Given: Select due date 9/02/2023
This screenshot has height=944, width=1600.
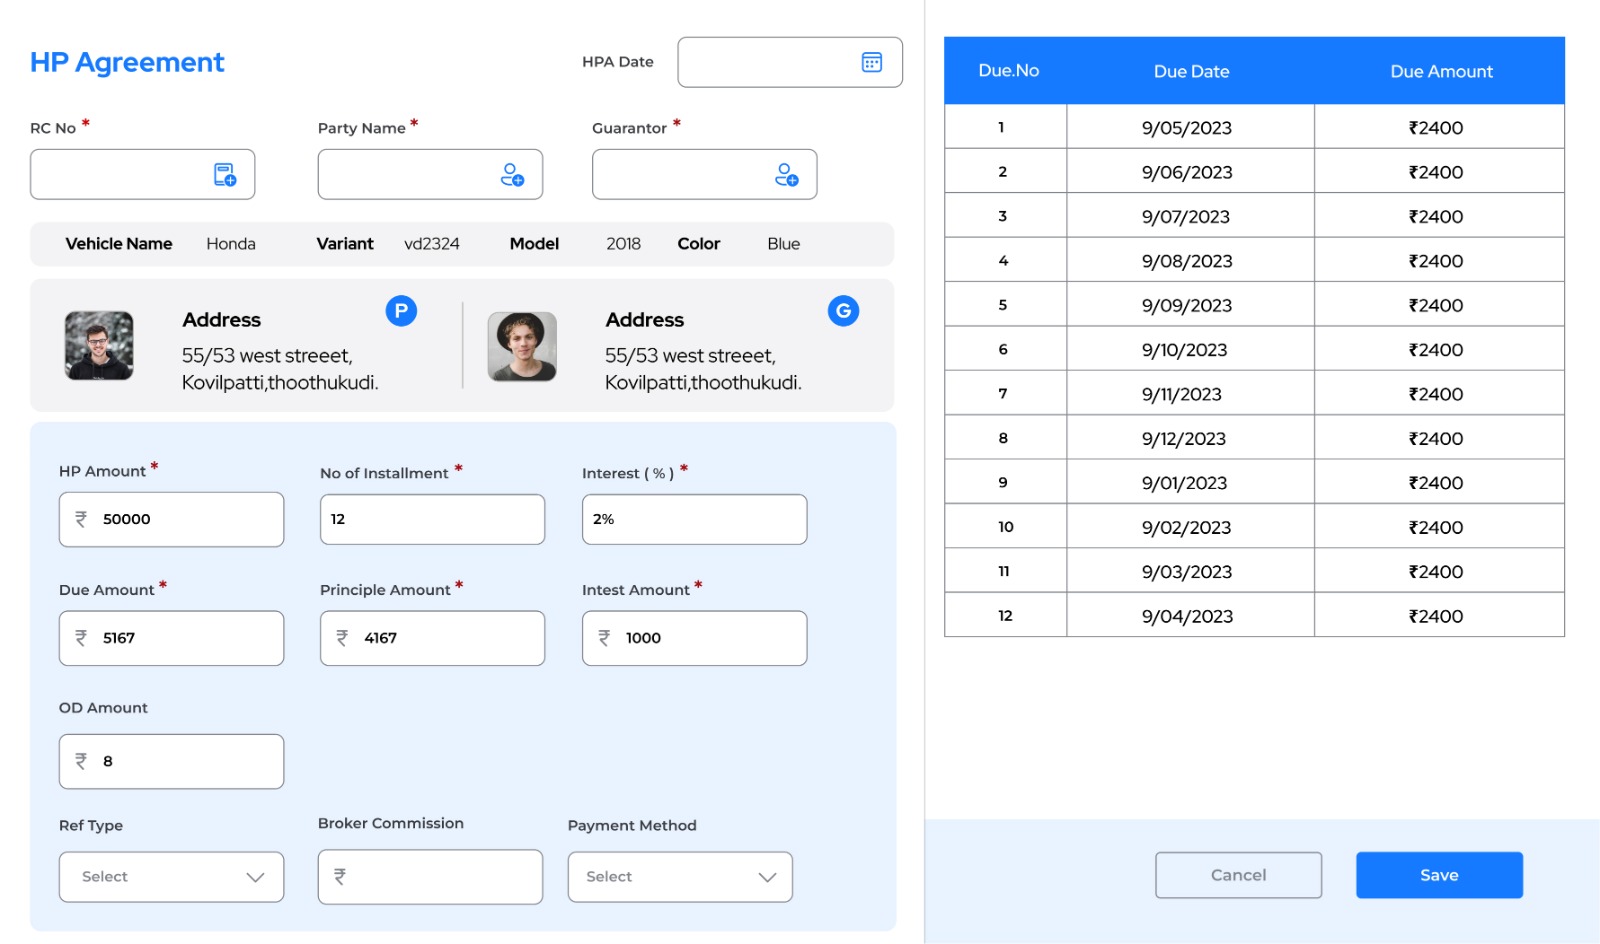Looking at the screenshot, I should (1186, 528).
